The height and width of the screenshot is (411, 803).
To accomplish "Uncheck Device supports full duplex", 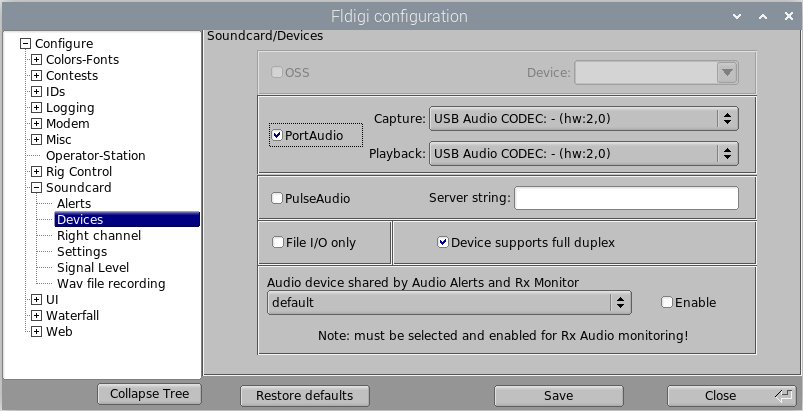I will tap(443, 242).
